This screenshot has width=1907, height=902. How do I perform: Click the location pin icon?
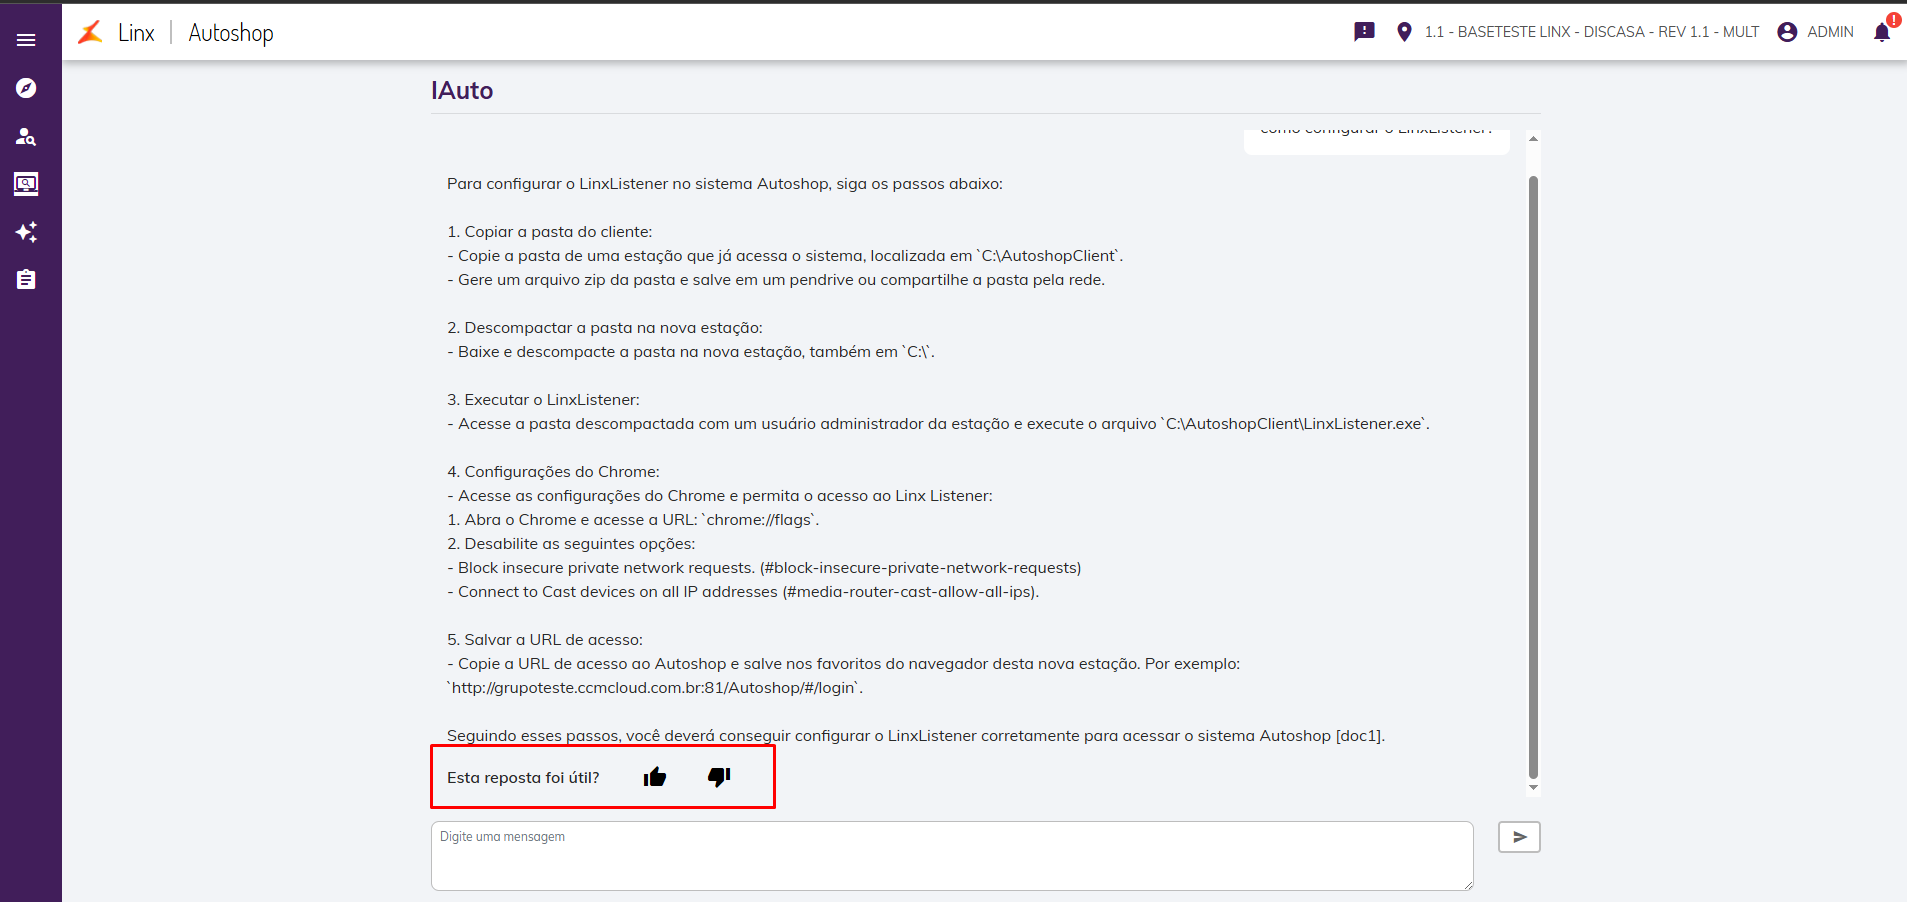click(x=1404, y=32)
